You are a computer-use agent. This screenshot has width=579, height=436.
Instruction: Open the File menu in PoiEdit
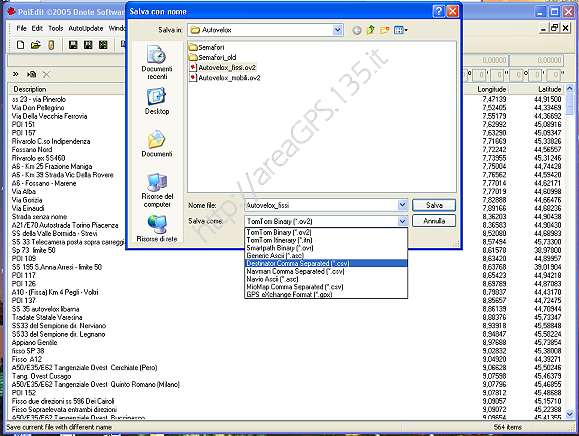[21, 28]
